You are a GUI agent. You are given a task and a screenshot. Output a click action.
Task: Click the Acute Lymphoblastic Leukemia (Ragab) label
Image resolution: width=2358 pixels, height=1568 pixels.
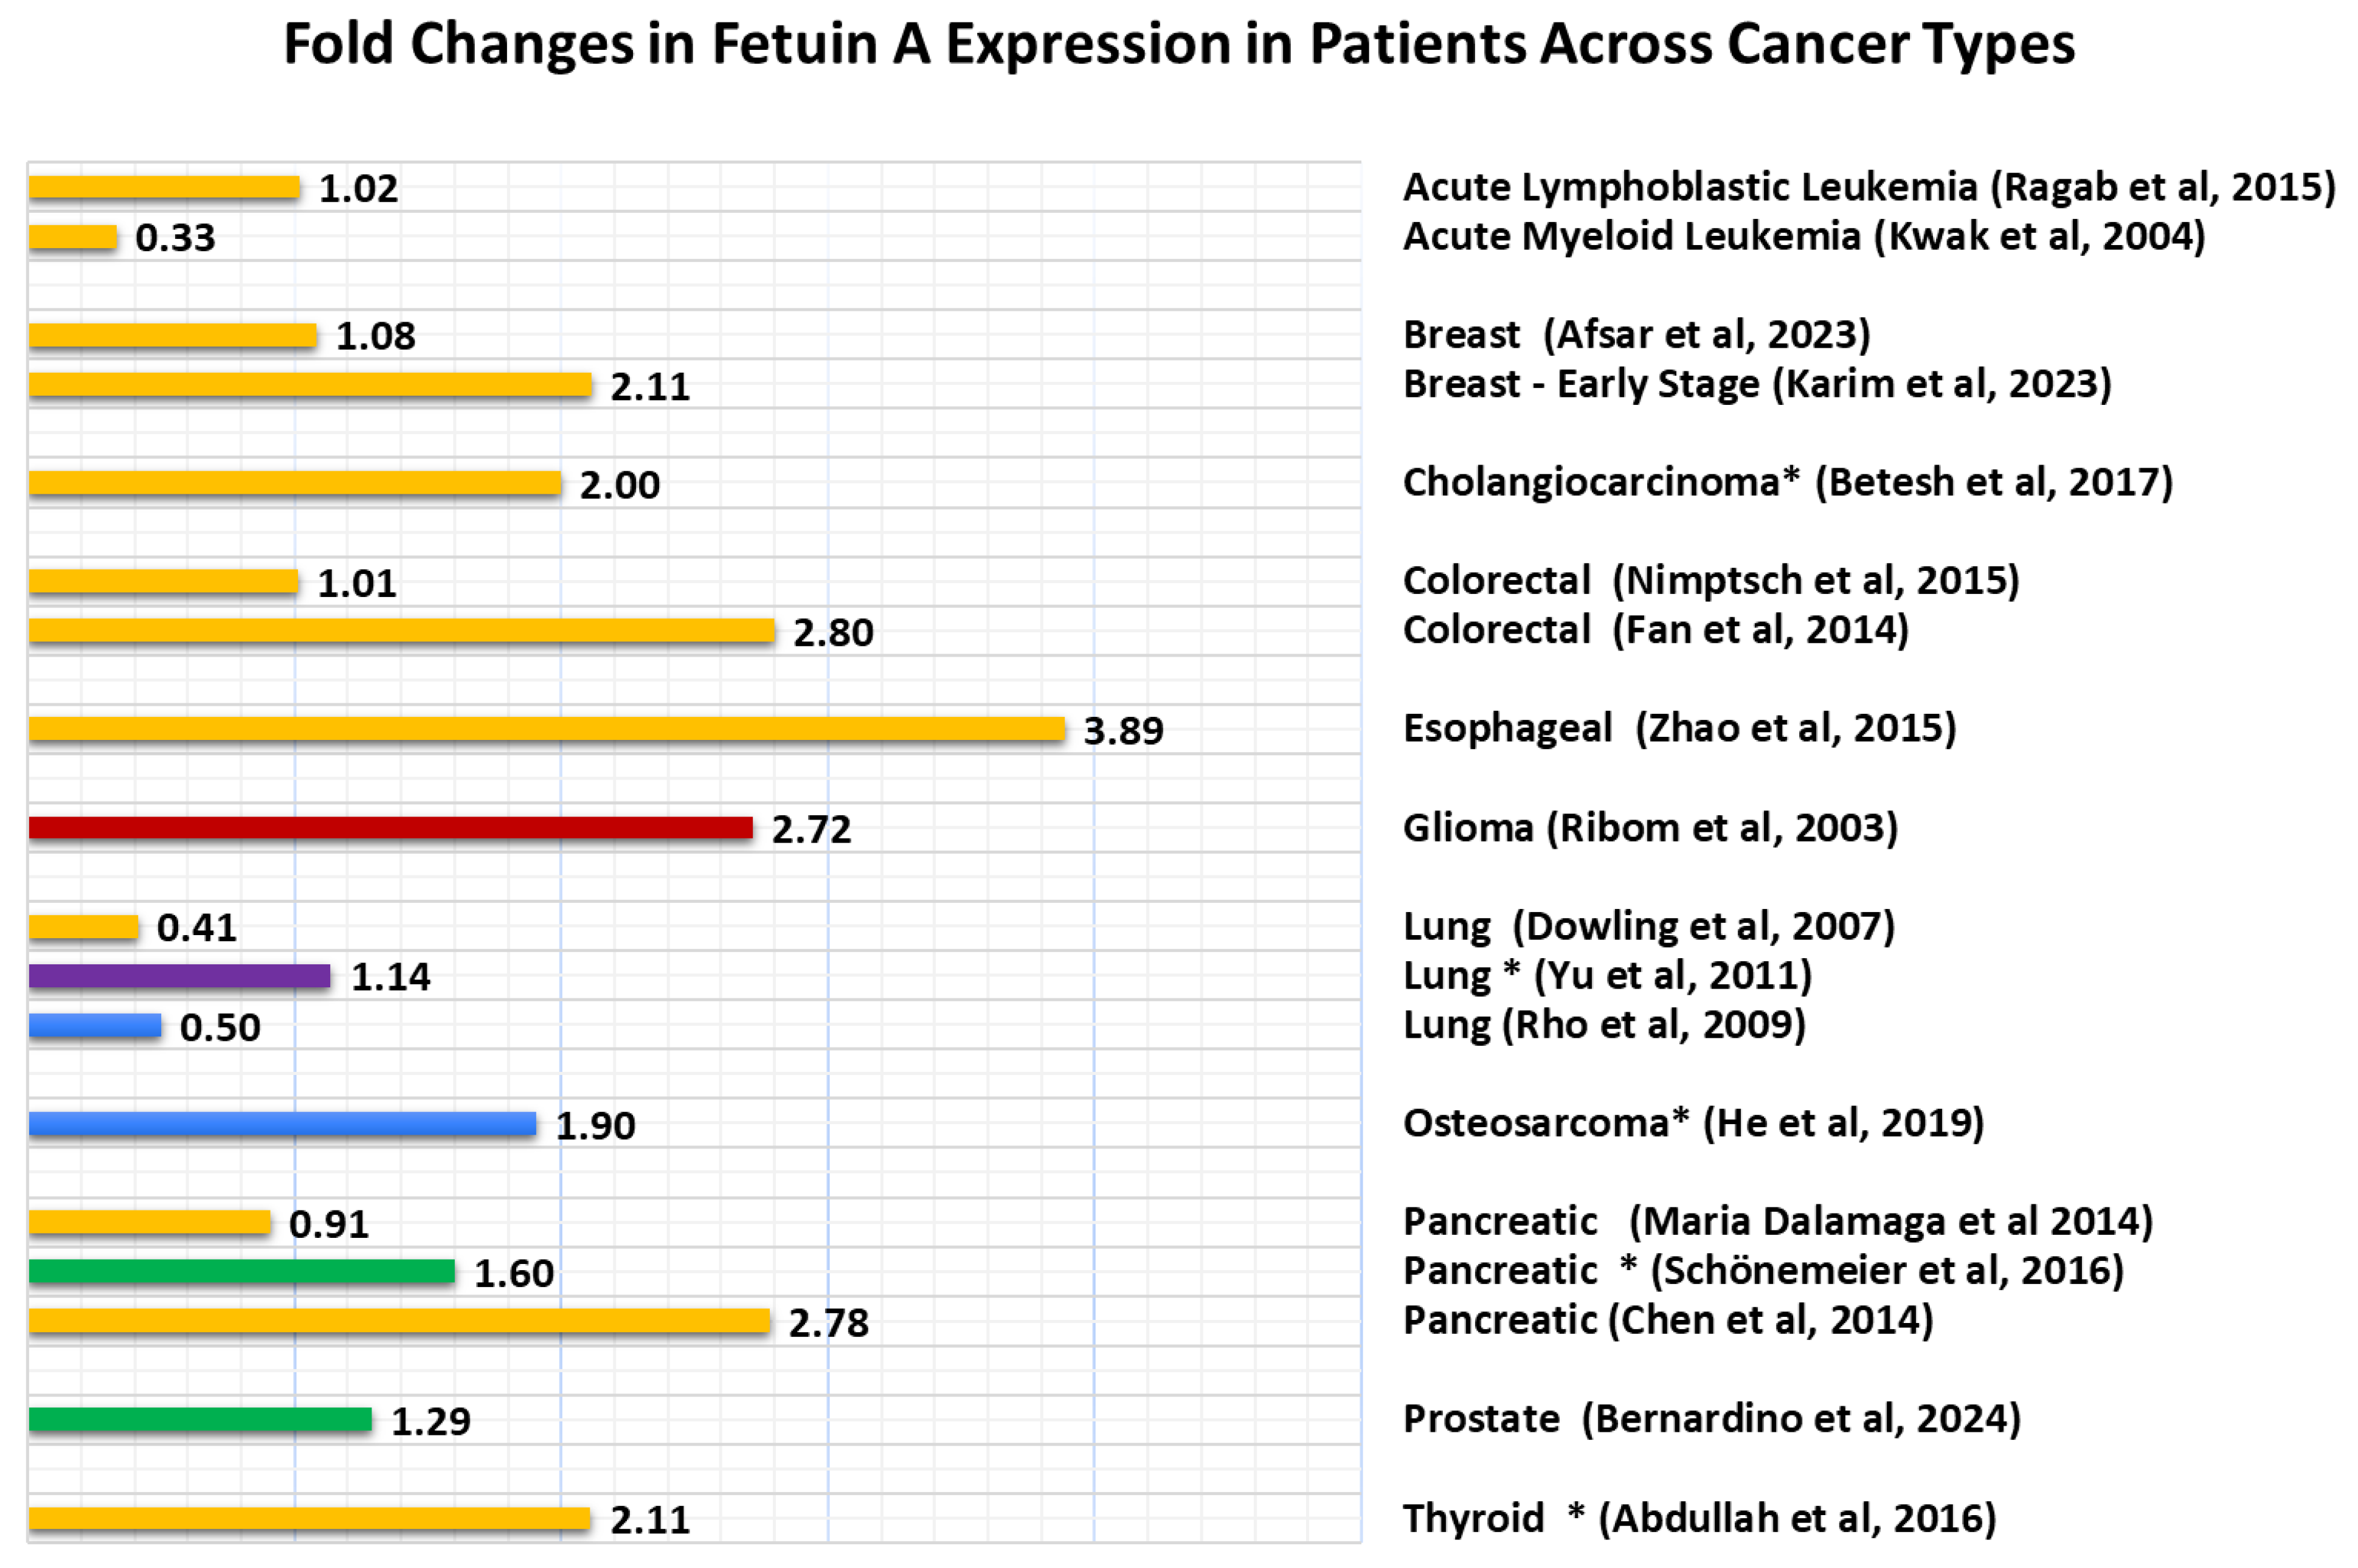[x=1868, y=187]
